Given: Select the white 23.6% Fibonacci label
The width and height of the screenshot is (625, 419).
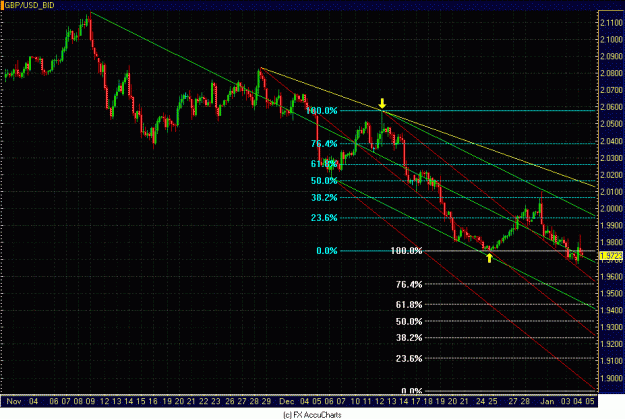Looking at the screenshot, I should (x=409, y=358).
